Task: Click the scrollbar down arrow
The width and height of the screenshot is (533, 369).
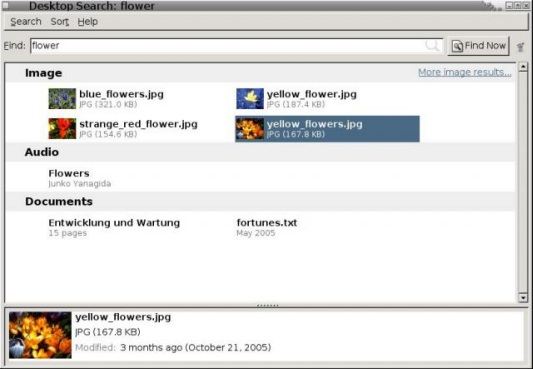Action: (523, 298)
